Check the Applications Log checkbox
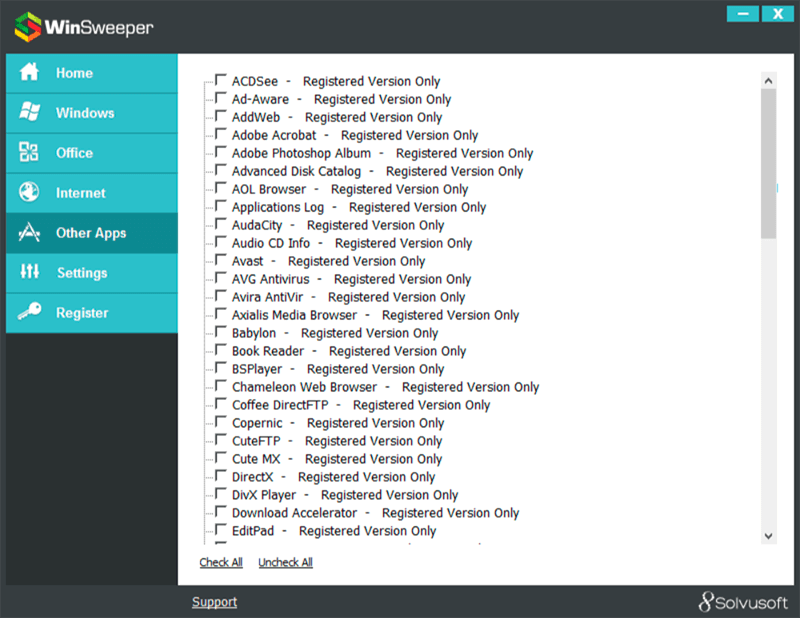Screen dimensions: 800x618 pos(220,206)
